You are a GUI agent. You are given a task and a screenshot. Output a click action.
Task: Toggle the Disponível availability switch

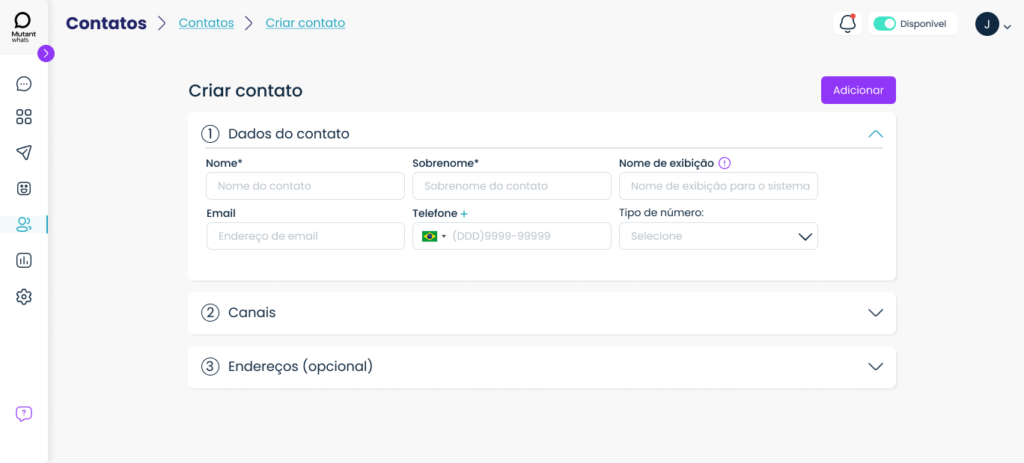click(885, 24)
